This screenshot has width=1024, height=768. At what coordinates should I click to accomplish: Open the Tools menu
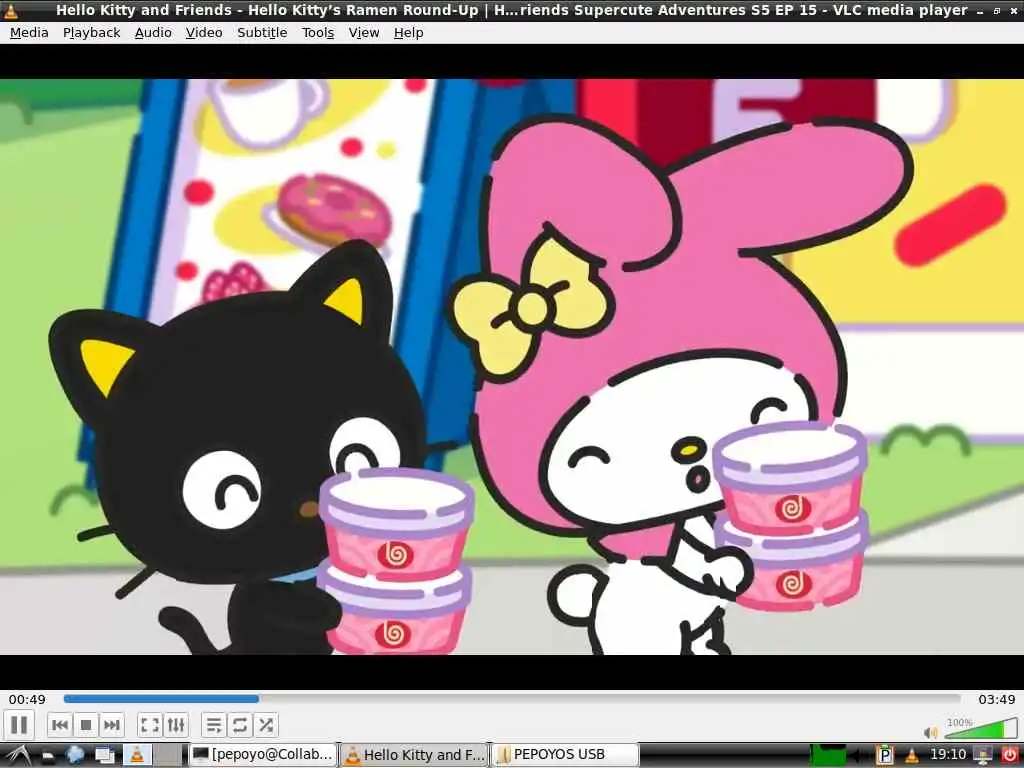click(318, 33)
